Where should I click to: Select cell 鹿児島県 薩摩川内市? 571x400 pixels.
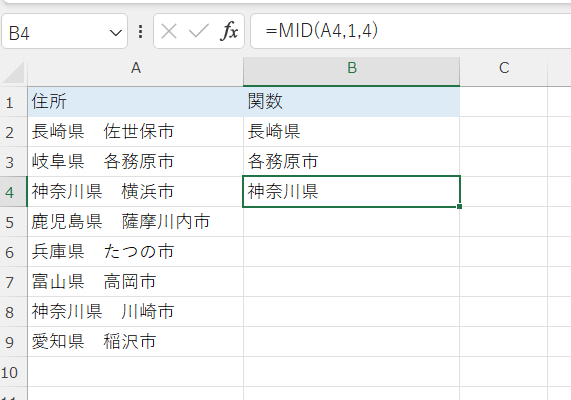[x=135, y=222]
